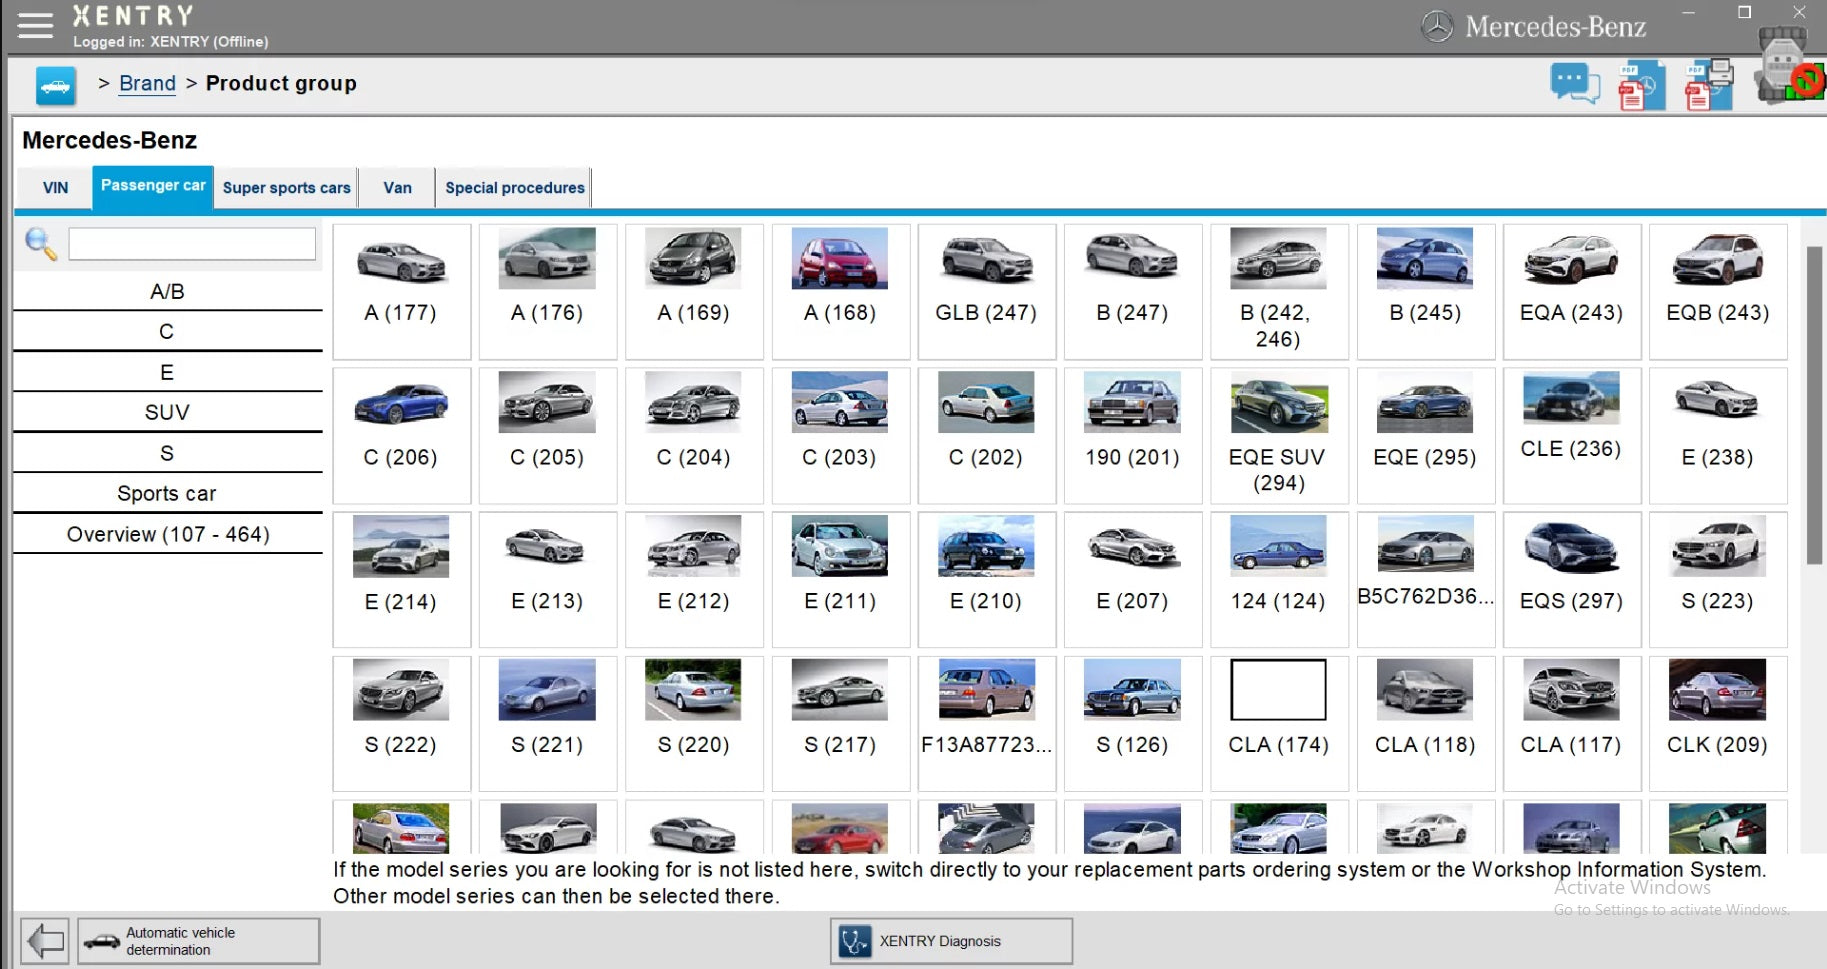Click the PDF document with clock icon

click(x=1641, y=85)
